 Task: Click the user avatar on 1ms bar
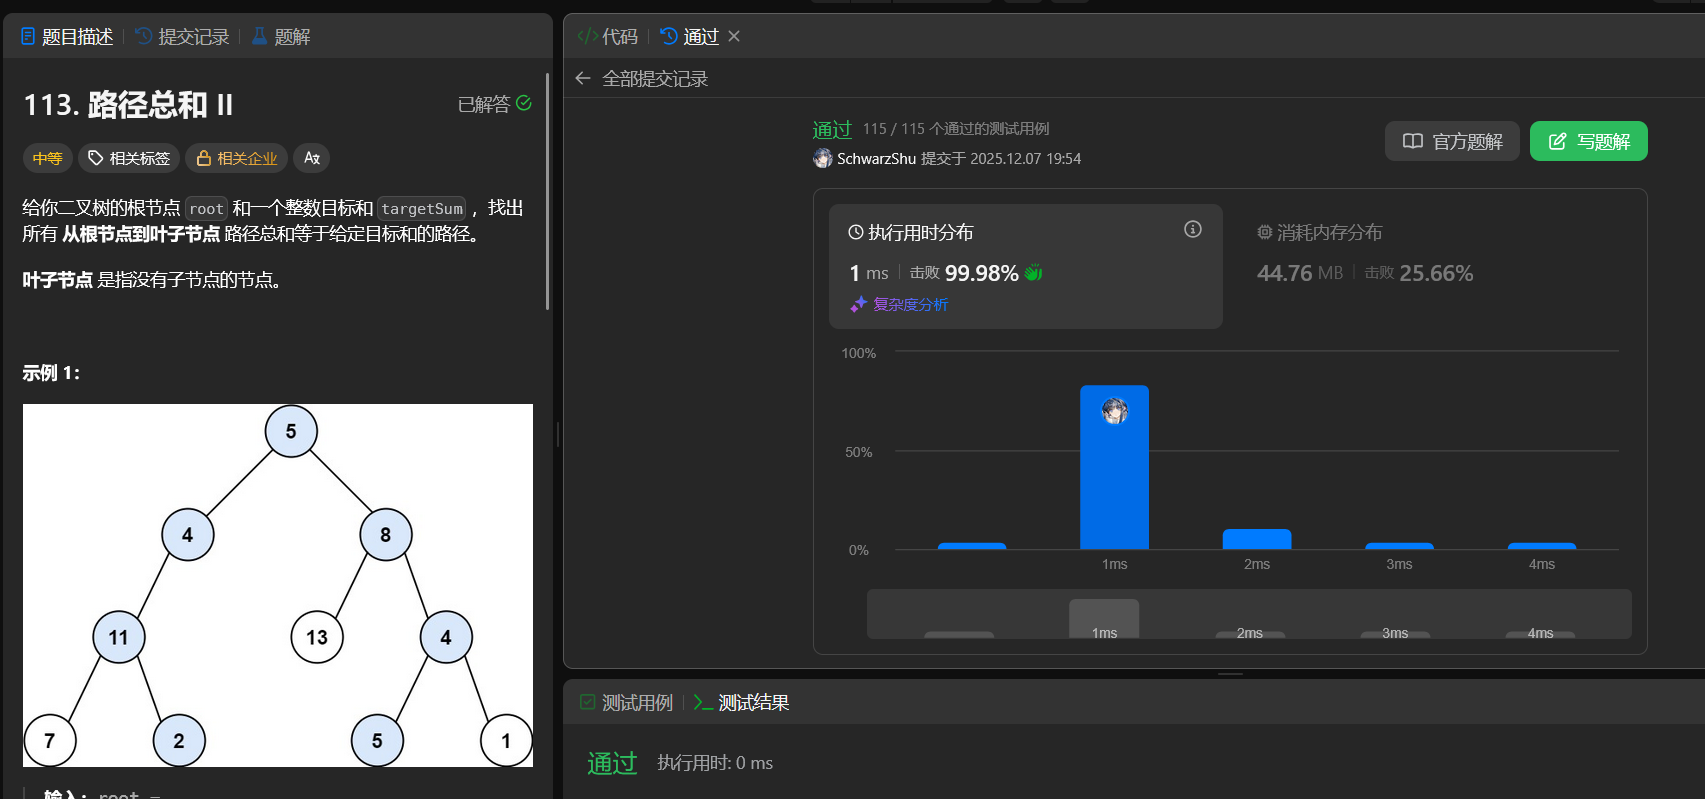(x=1115, y=410)
